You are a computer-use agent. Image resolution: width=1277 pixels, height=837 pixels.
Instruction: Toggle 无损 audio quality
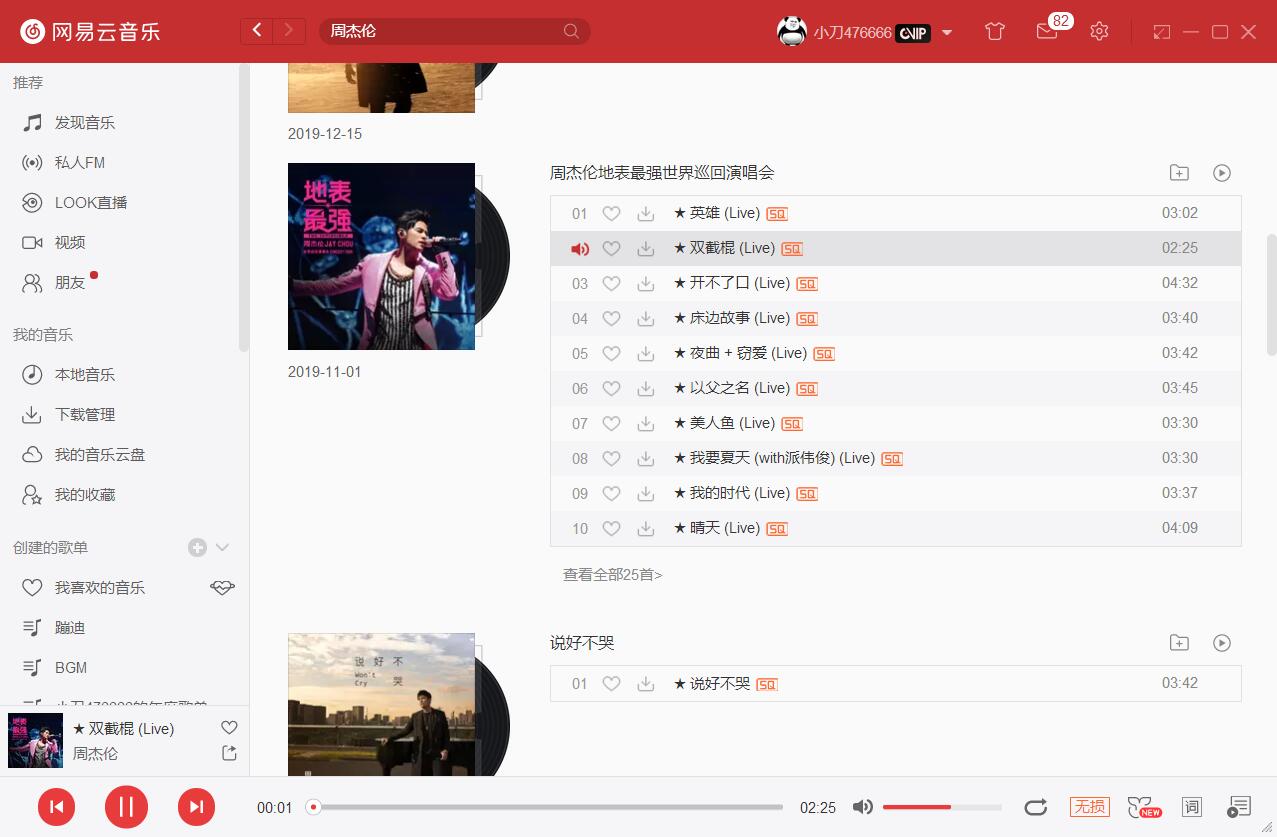[x=1089, y=806]
